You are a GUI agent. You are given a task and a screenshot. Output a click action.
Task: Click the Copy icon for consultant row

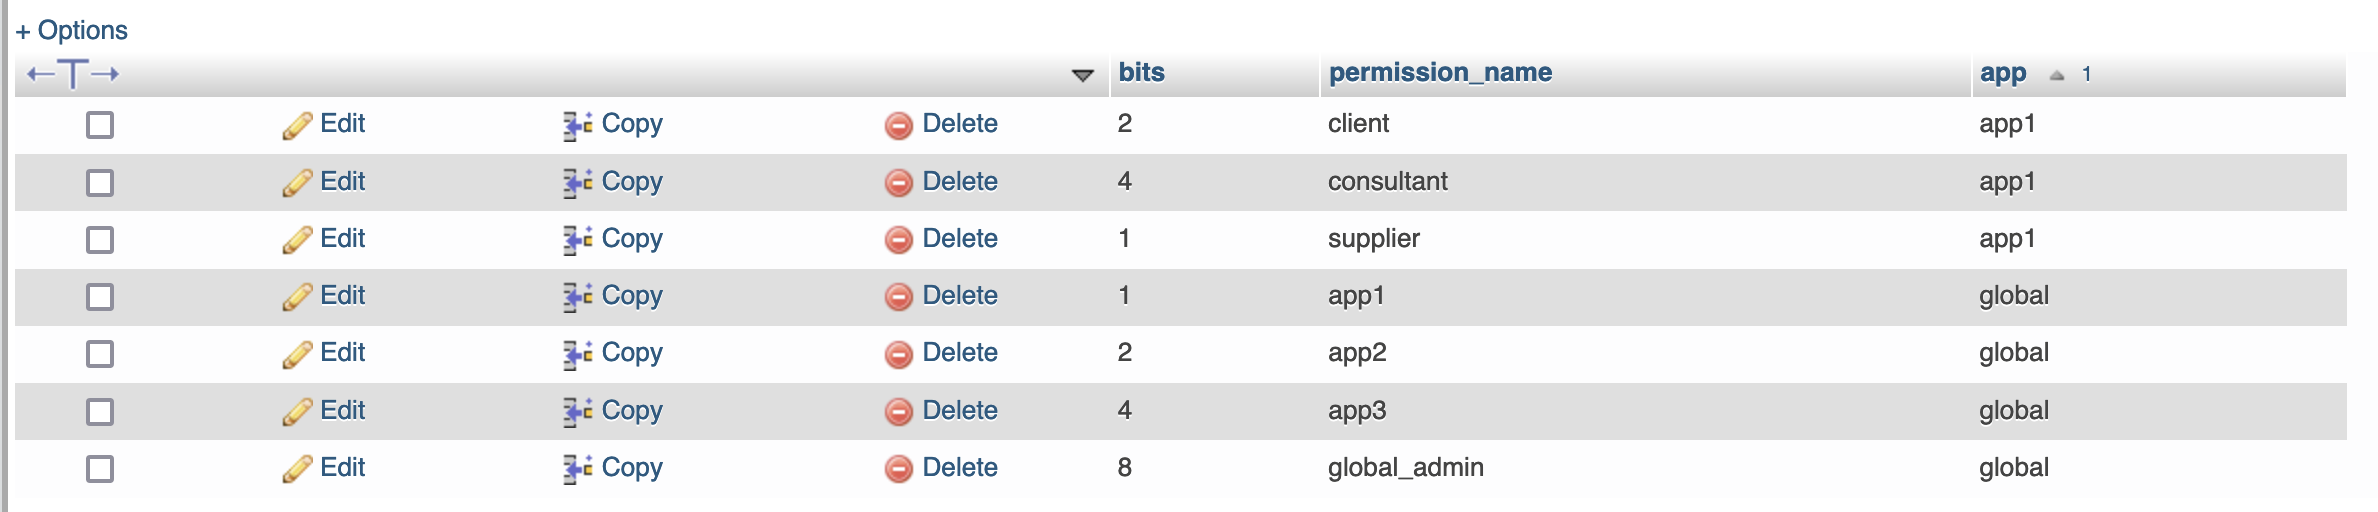click(577, 182)
